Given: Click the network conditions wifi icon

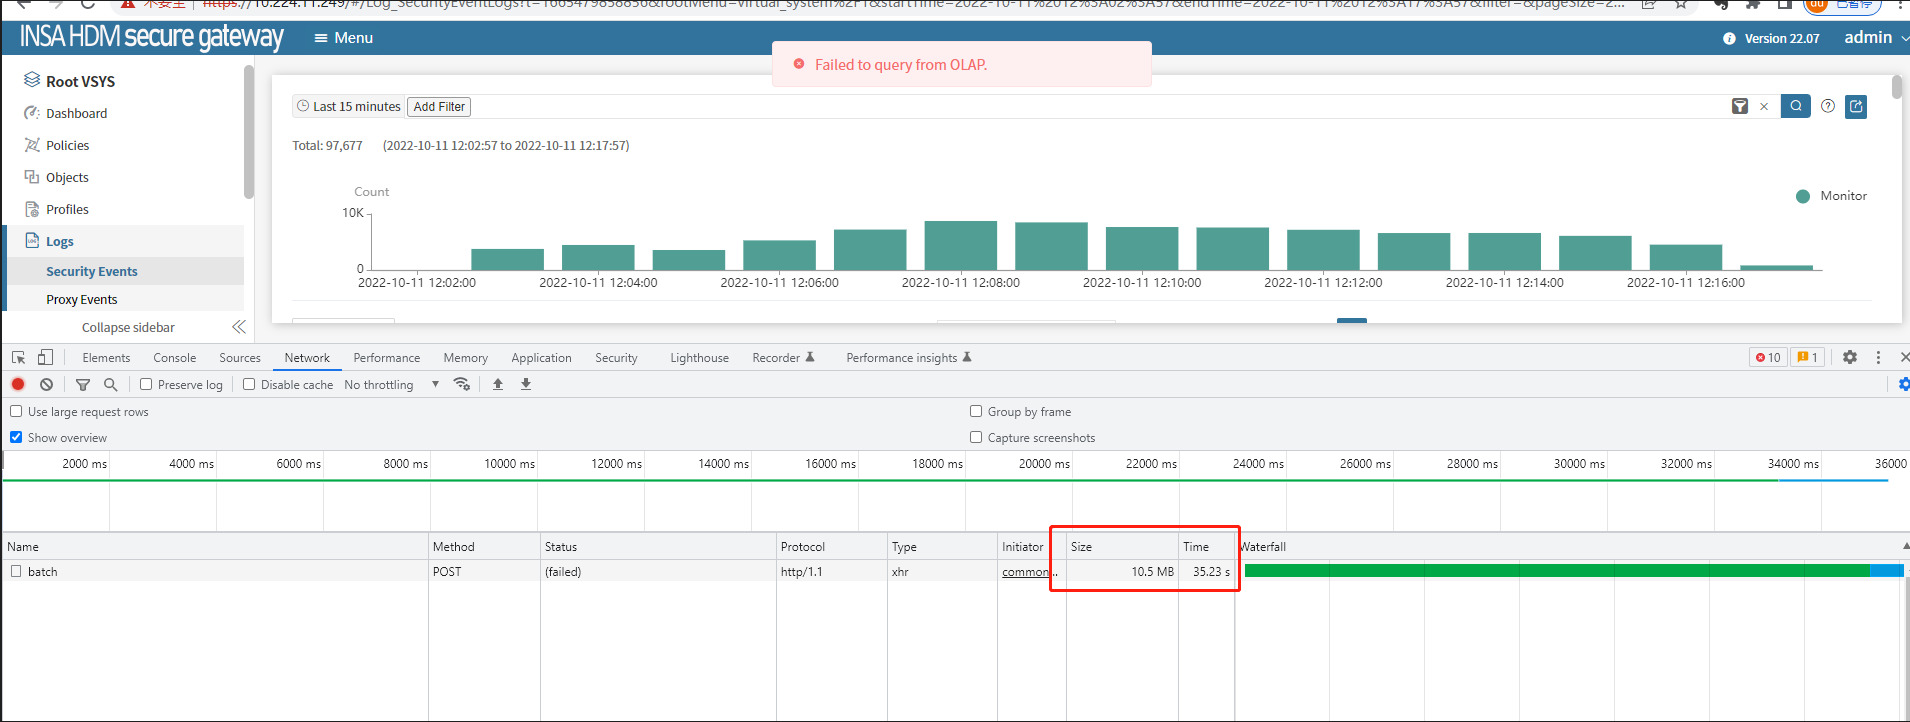Looking at the screenshot, I should tap(461, 384).
